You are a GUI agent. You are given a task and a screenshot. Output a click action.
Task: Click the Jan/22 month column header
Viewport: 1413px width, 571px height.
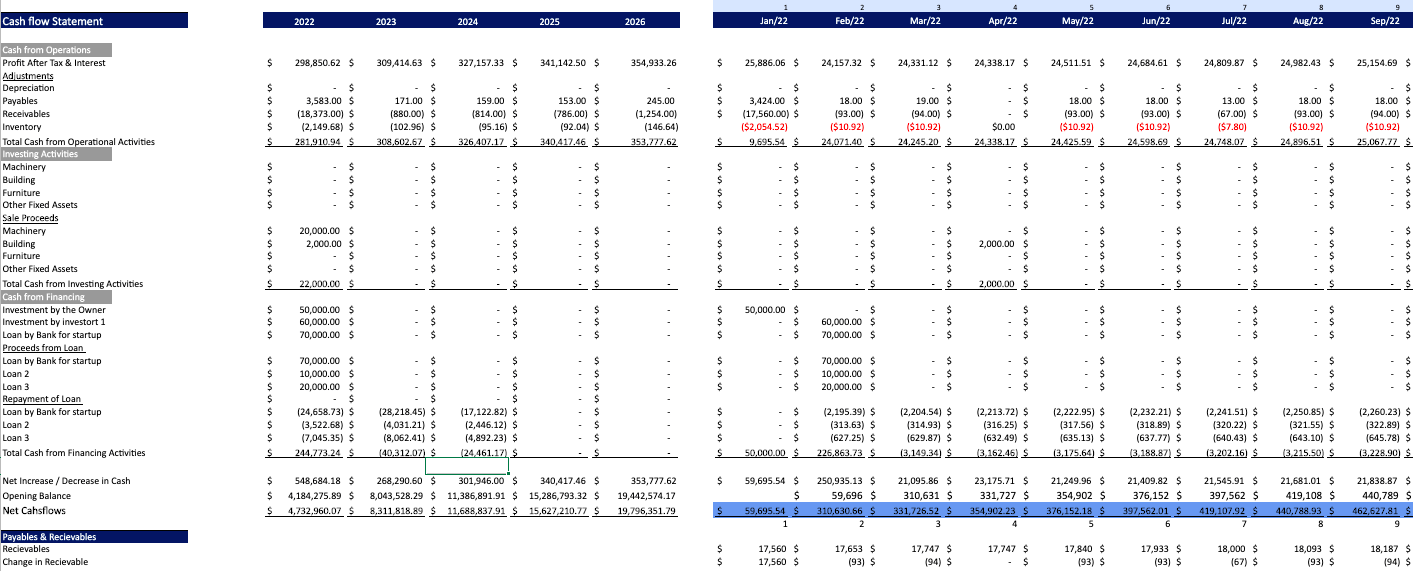(x=774, y=21)
